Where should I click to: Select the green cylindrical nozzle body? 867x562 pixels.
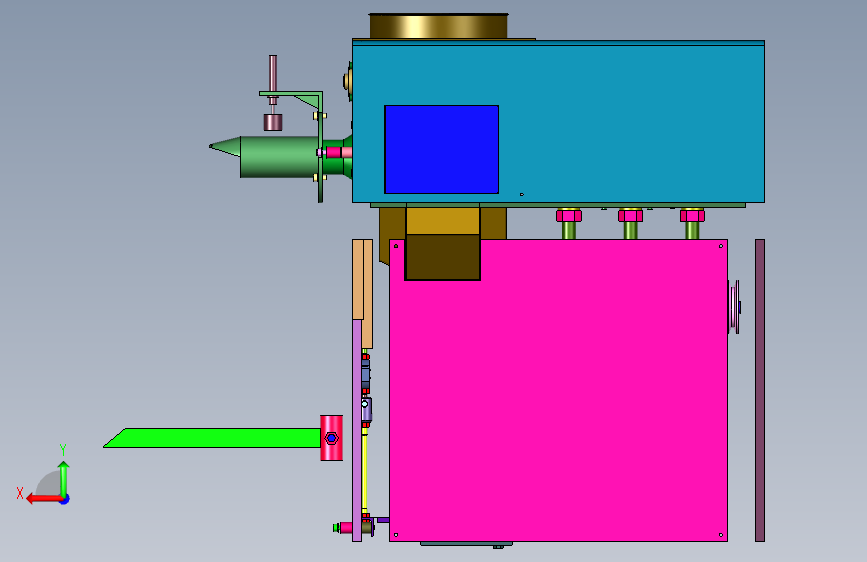click(279, 157)
